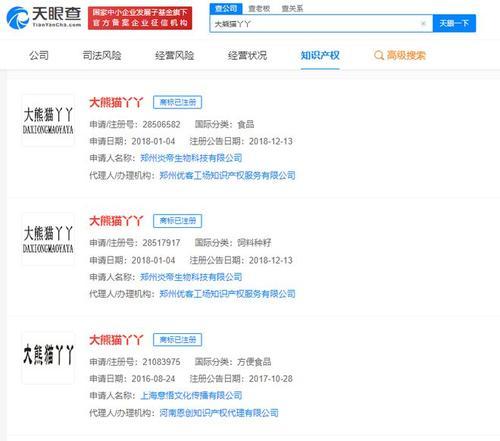Open trademark thumbnail for registration 28517917
This screenshot has height=441, width=500.
point(48,239)
